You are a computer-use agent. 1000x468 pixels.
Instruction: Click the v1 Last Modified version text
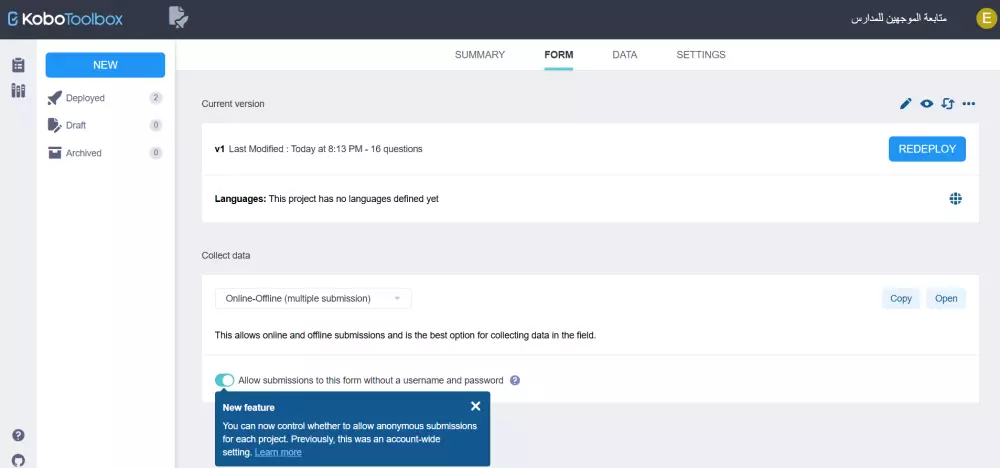point(318,149)
